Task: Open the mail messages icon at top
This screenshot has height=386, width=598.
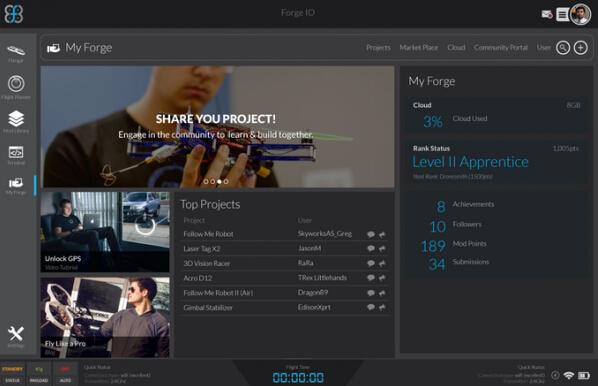Action: (x=547, y=14)
